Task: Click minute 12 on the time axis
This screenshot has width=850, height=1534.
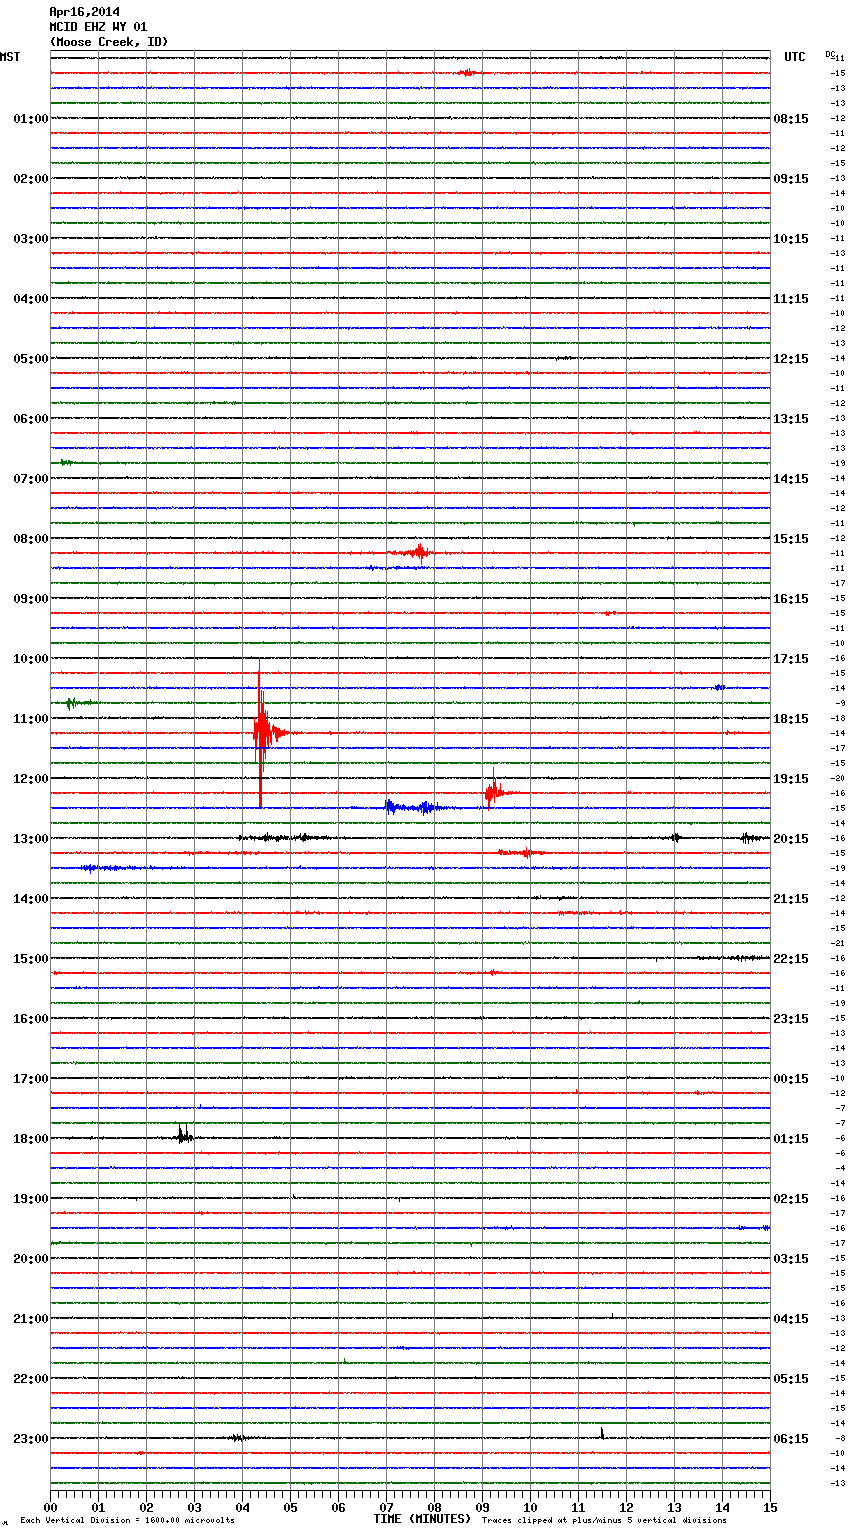Action: 627,1507
